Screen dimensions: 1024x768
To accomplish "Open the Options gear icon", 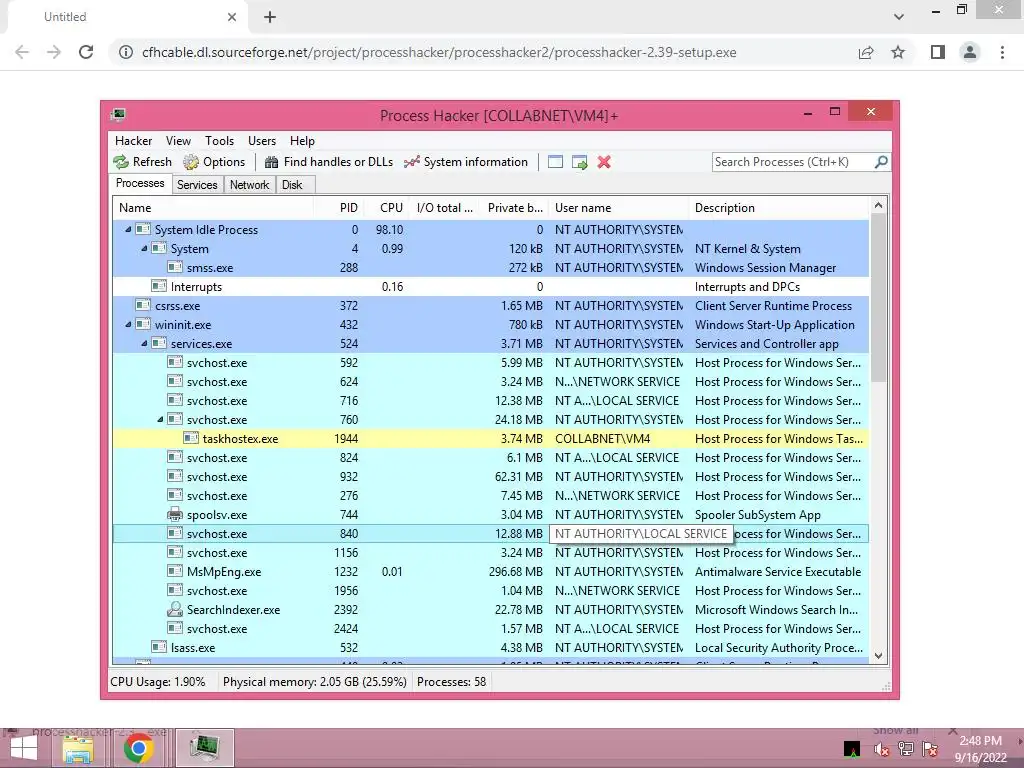I will pos(191,162).
